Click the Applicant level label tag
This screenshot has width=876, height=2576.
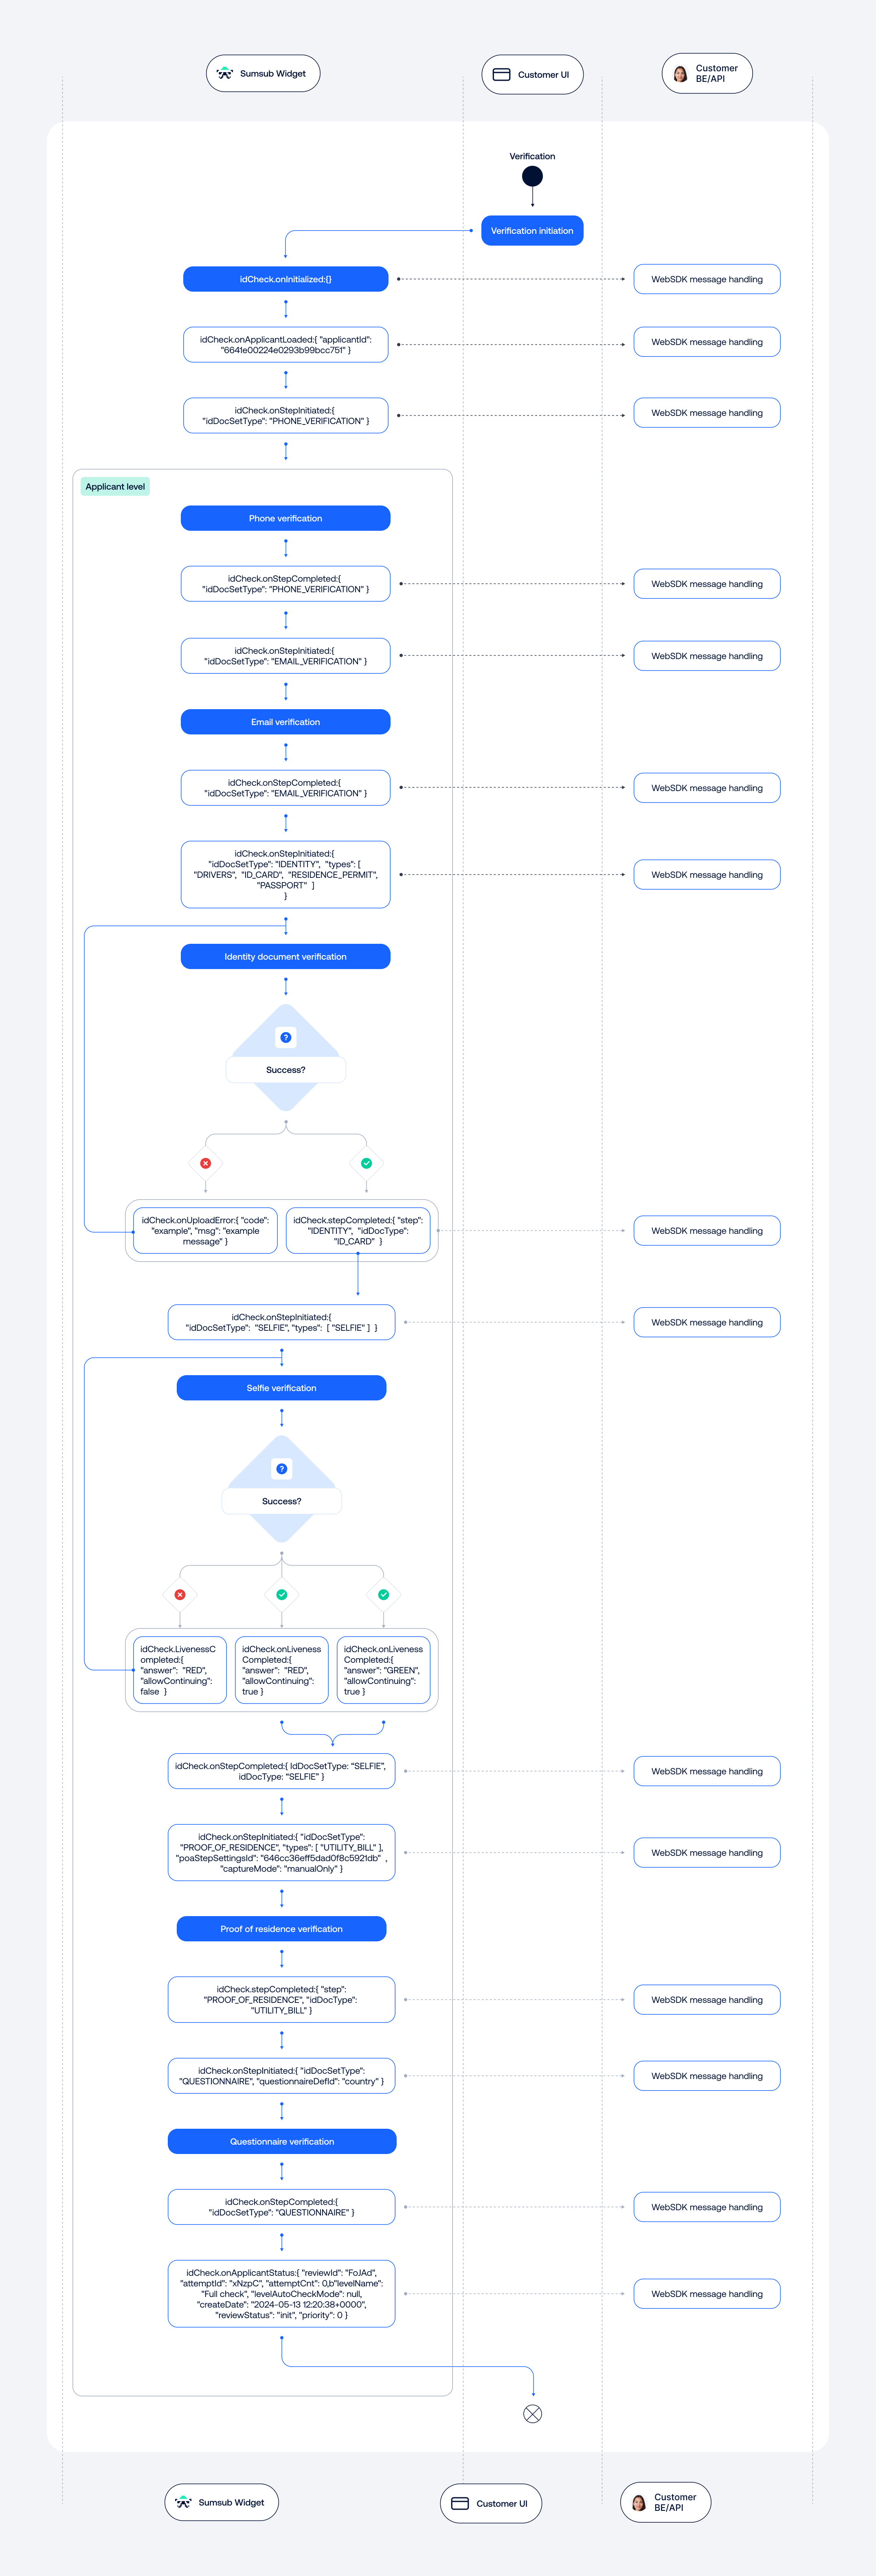115,487
